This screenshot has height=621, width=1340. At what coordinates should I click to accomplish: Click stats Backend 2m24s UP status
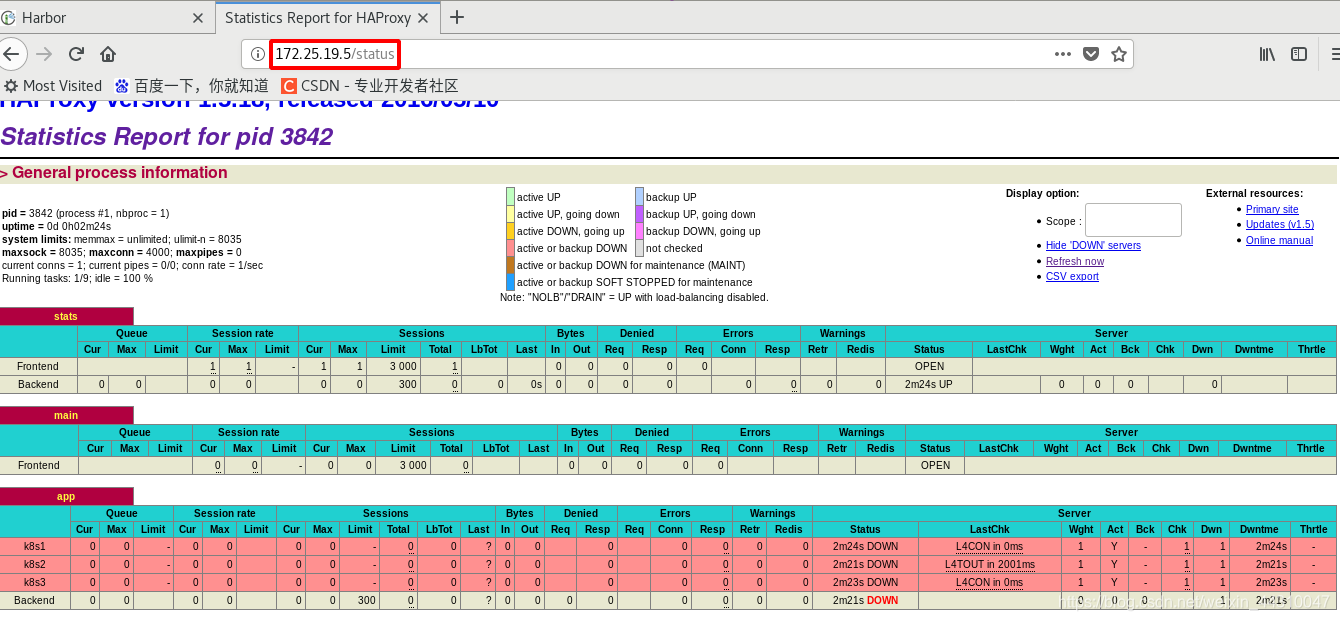[929, 384]
